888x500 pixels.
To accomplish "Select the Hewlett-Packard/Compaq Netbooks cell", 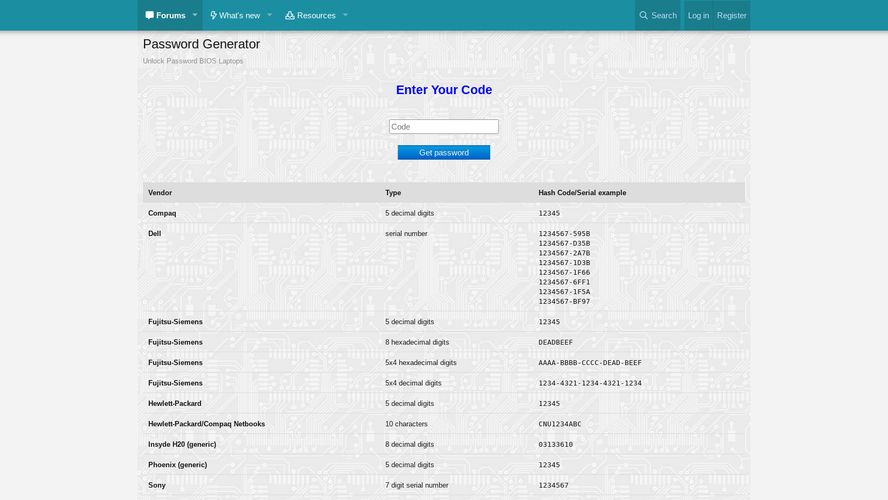I will [206, 424].
